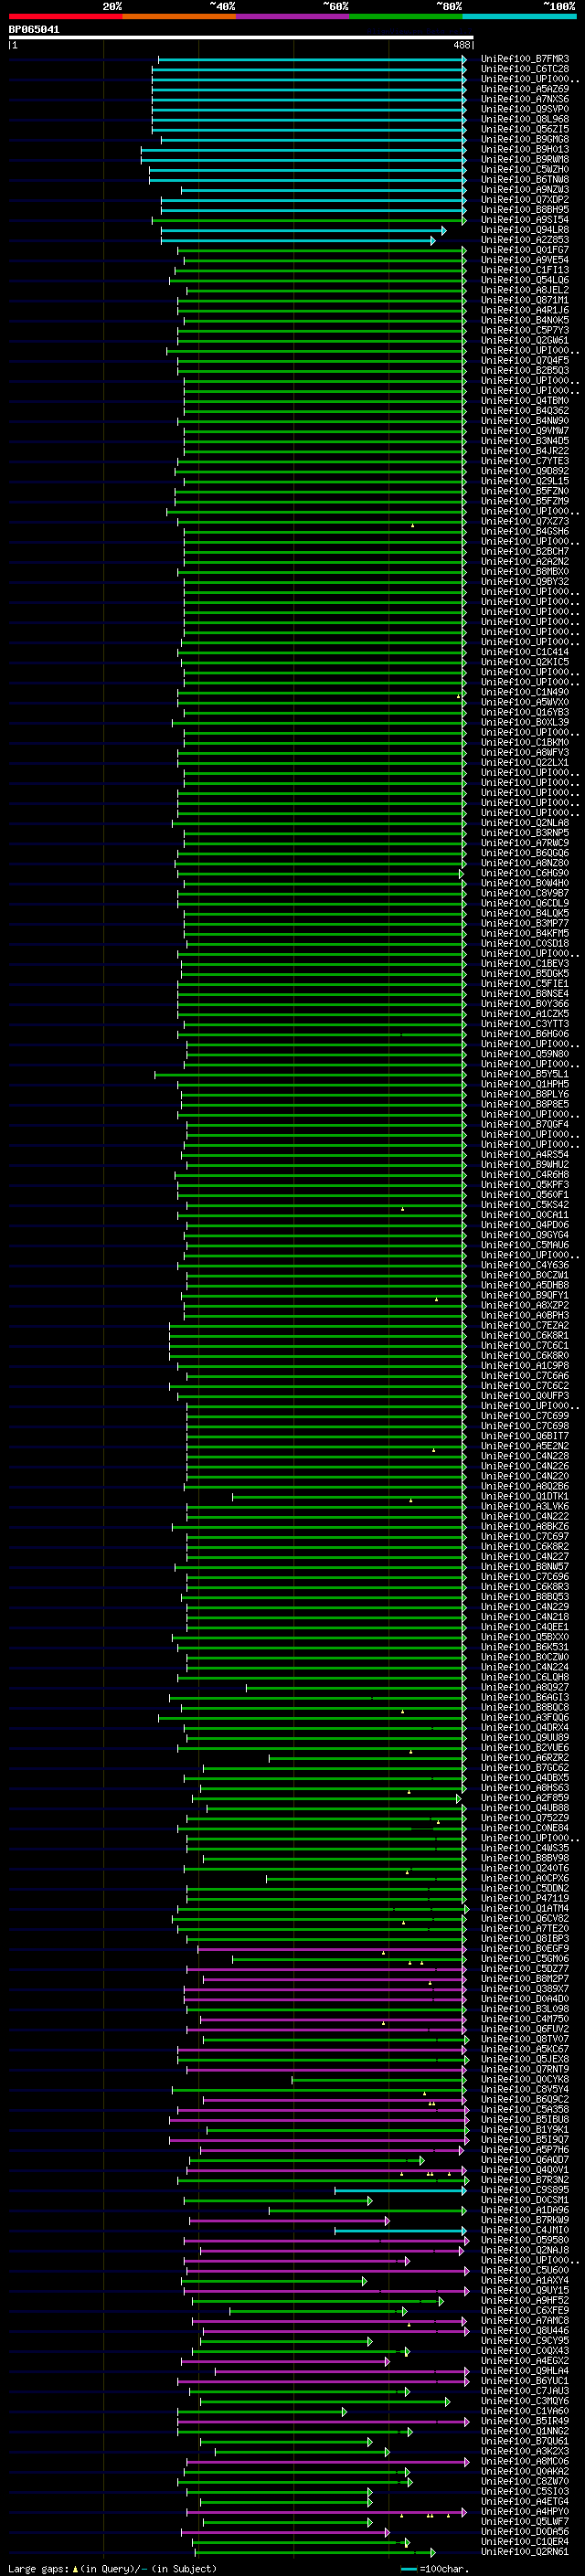
Task: Click hit label UniRef100_A4RS54
Action: (x=524, y=1155)
